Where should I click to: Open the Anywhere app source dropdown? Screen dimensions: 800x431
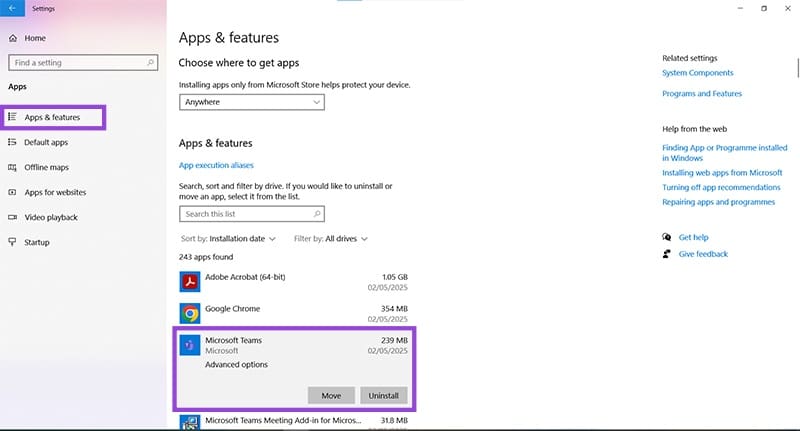pyautogui.click(x=252, y=102)
